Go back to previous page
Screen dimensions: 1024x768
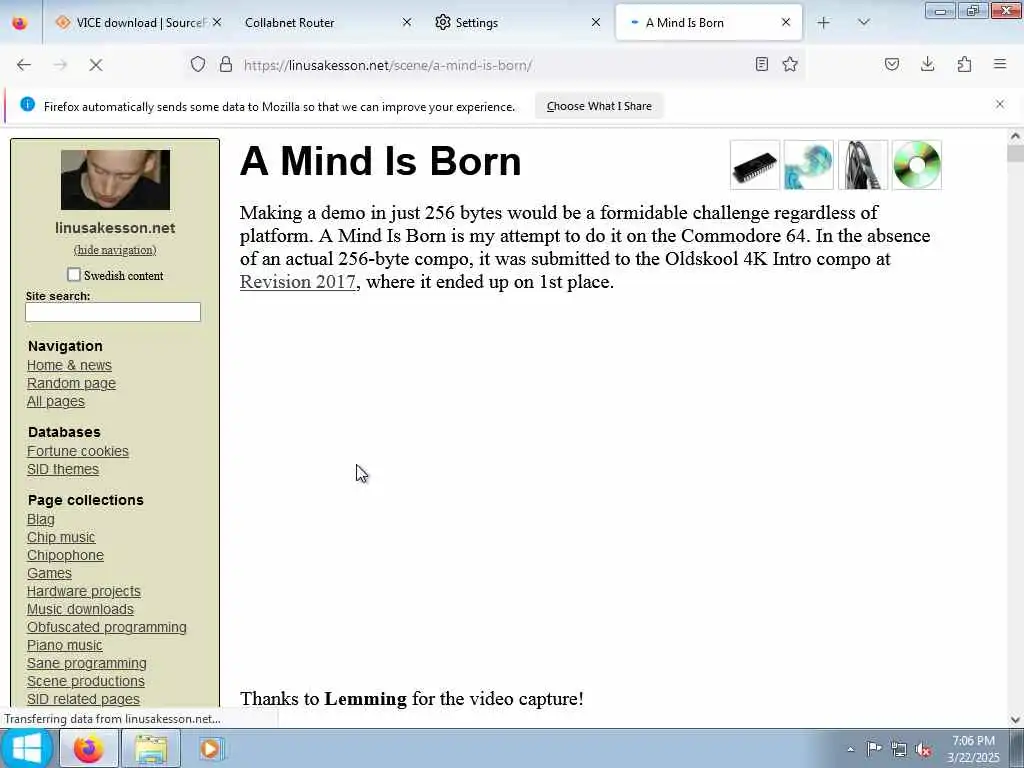tap(24, 65)
